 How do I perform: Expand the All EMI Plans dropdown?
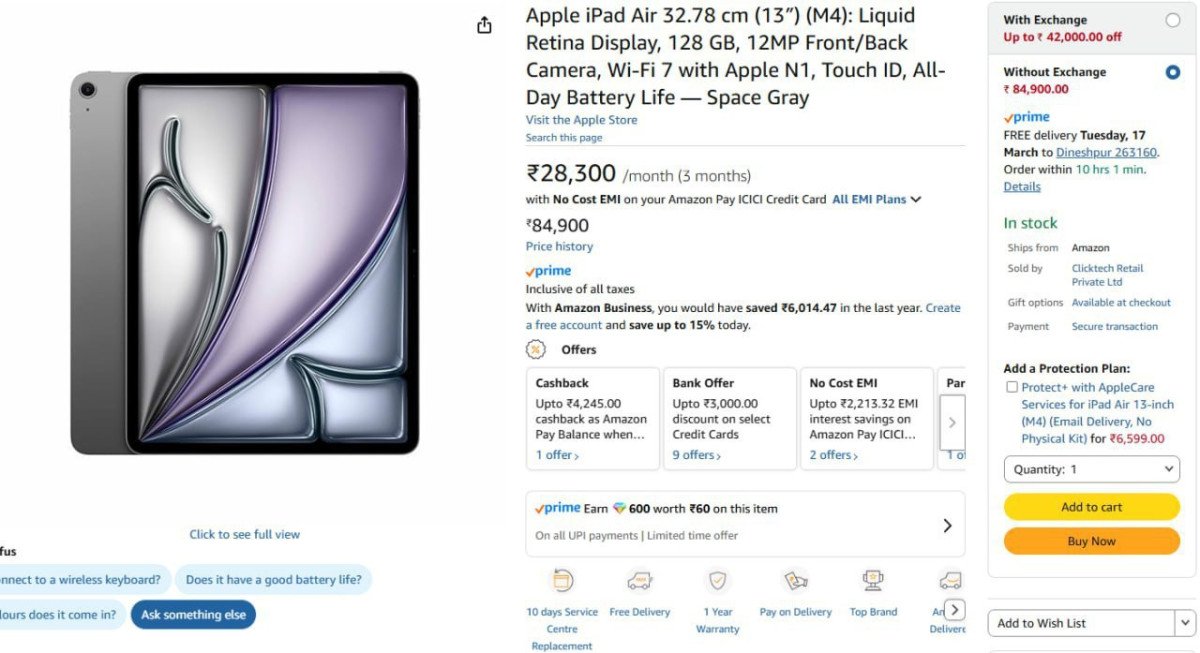coord(875,199)
